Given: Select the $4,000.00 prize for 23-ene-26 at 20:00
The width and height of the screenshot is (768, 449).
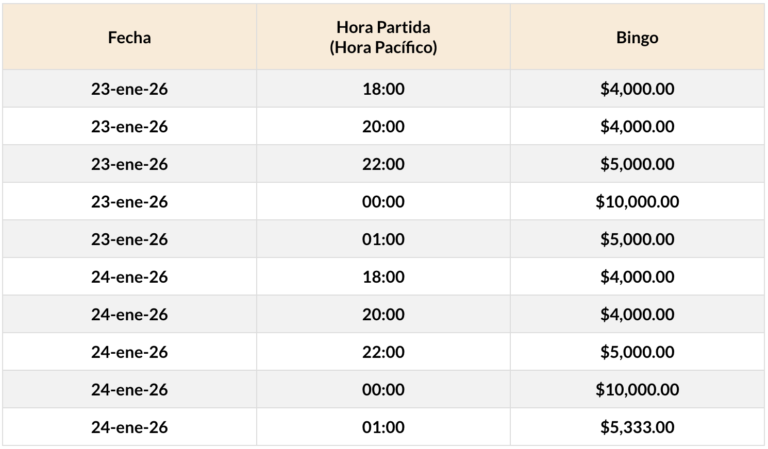Looking at the screenshot, I should point(637,127).
